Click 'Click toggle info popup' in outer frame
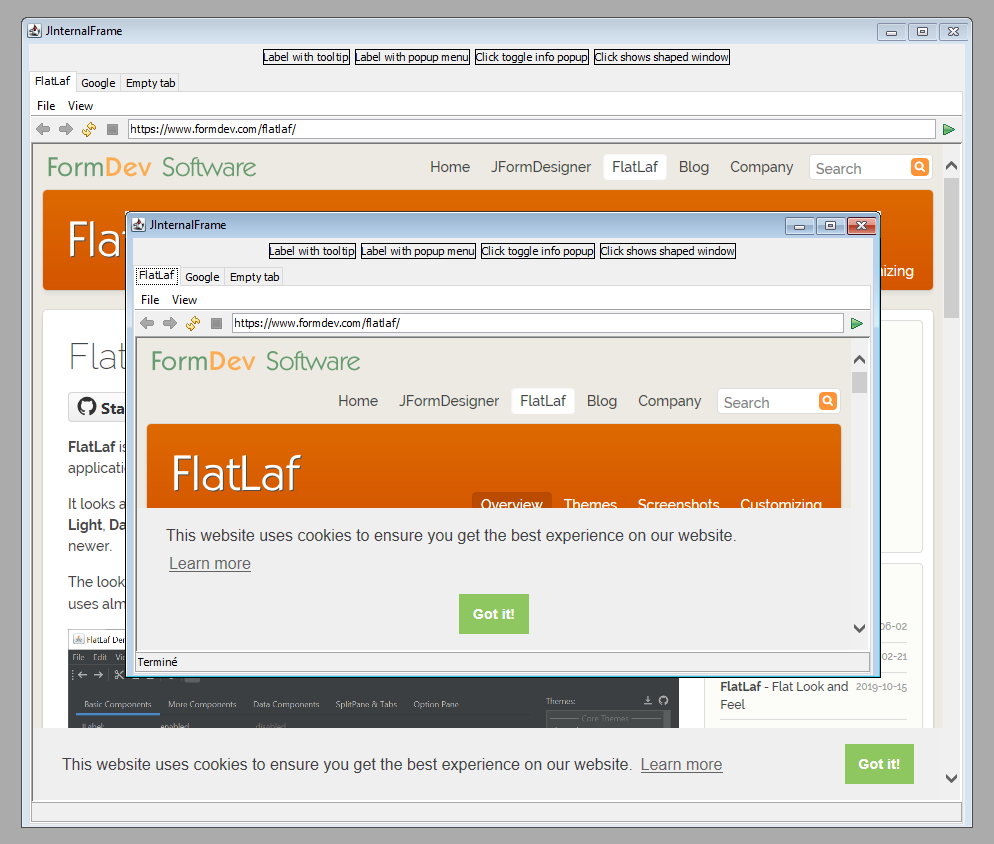Viewport: 994px width, 844px height. point(531,57)
